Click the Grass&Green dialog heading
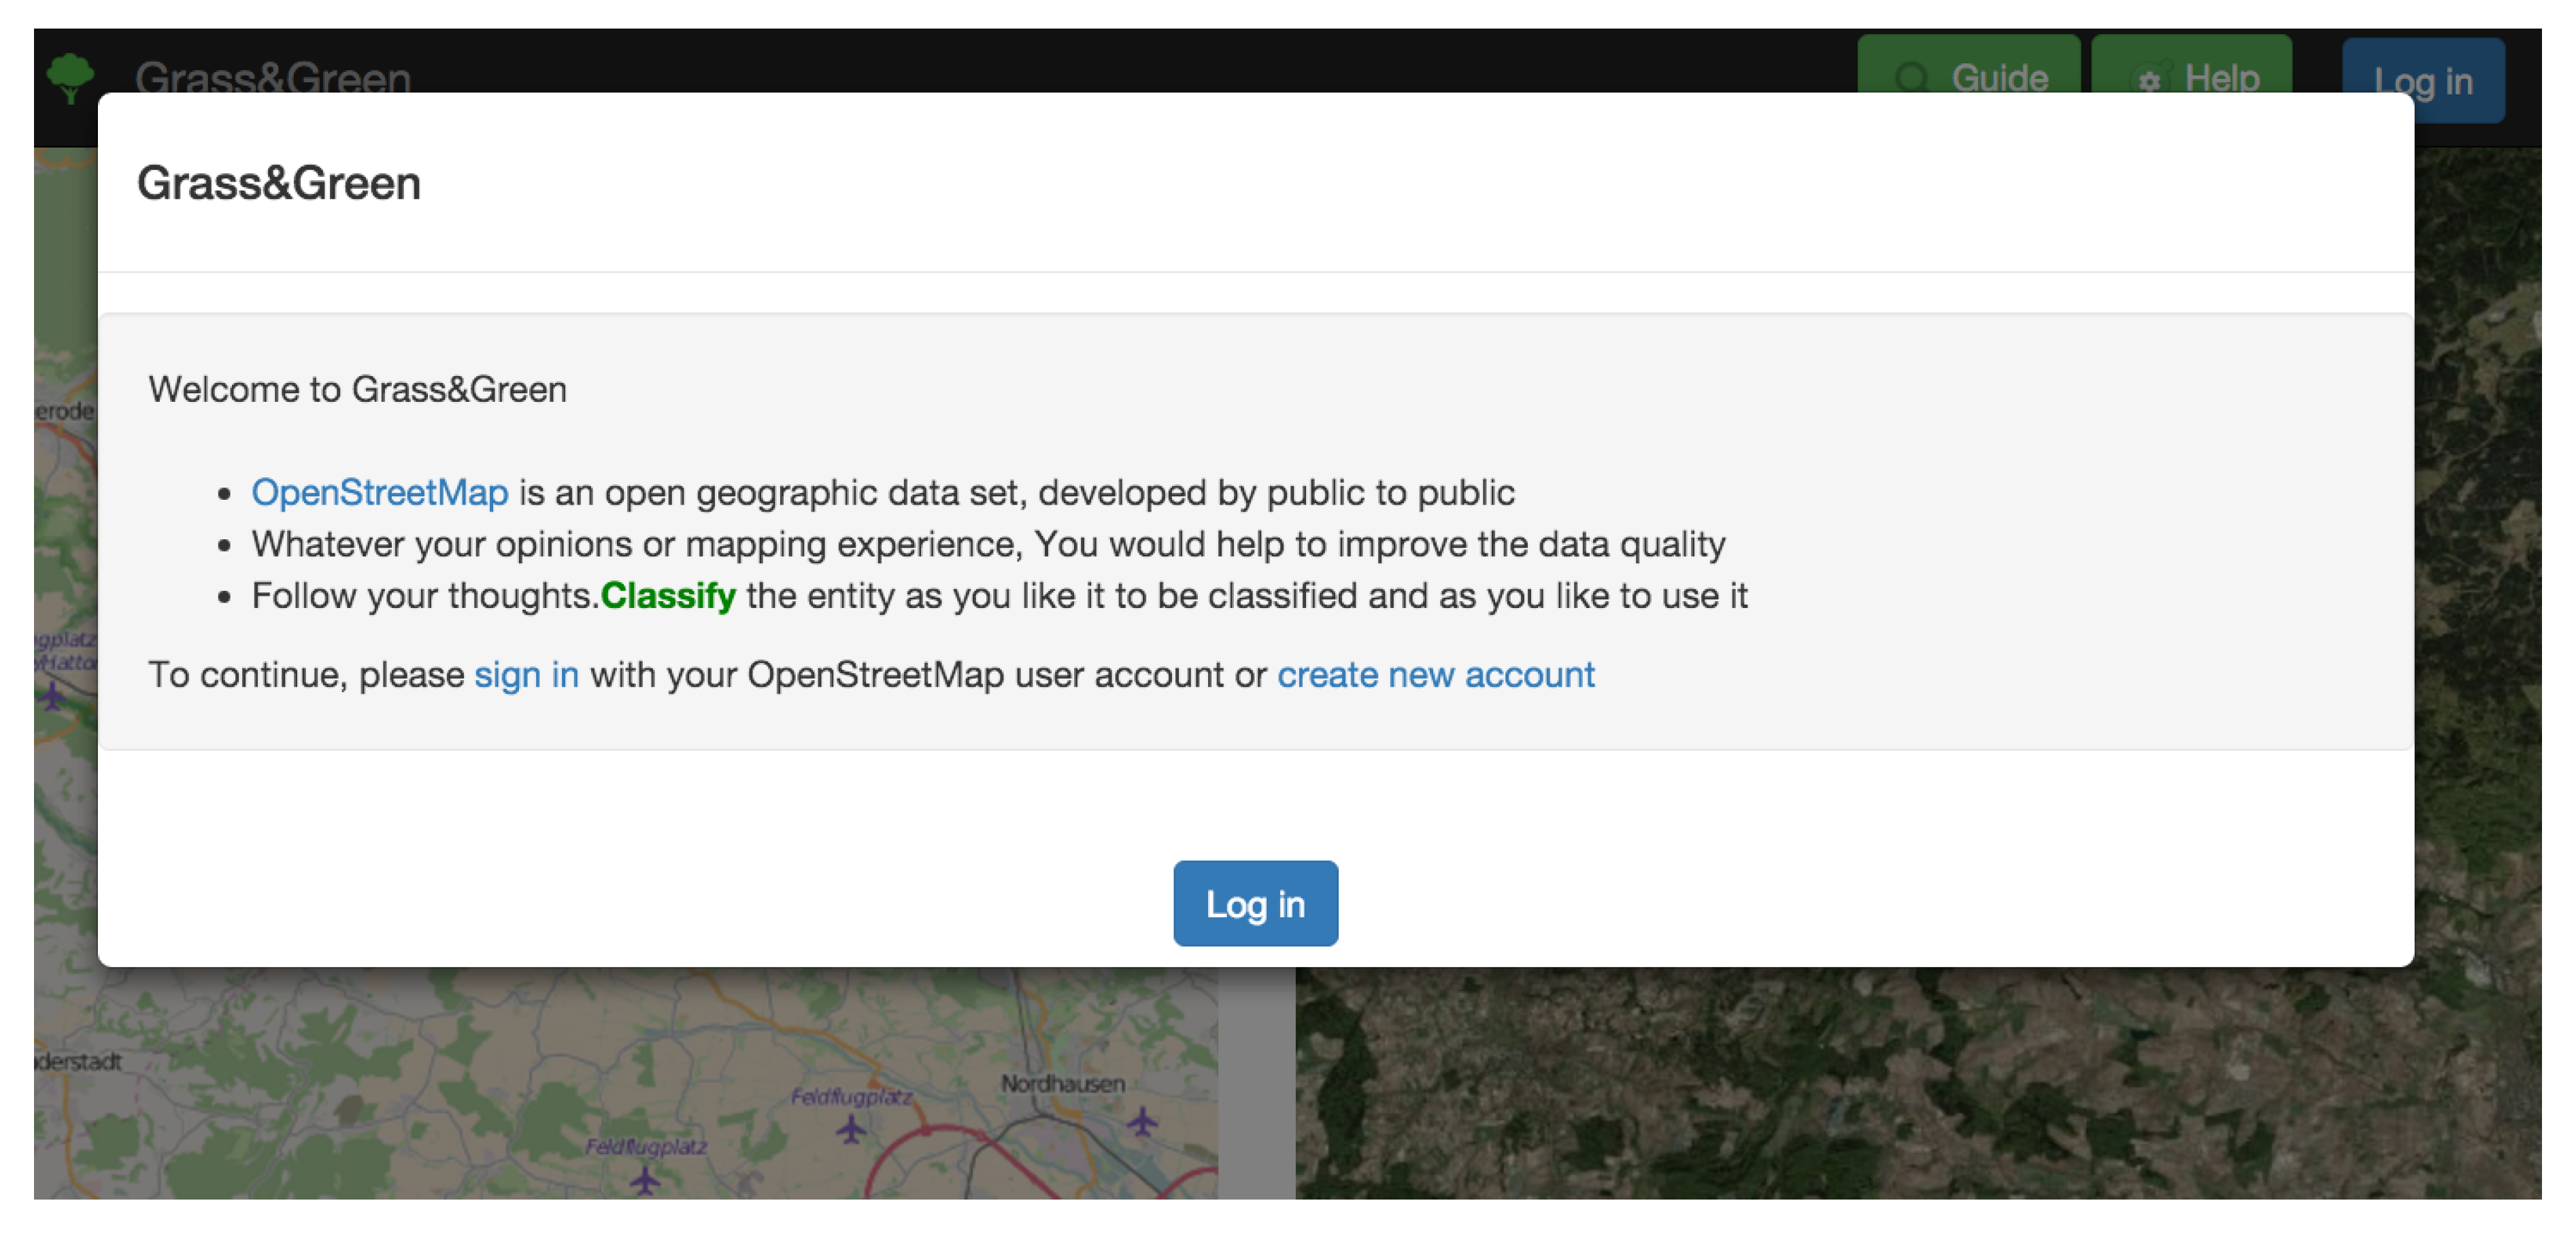This screenshot has width=2576, height=1239. [279, 183]
